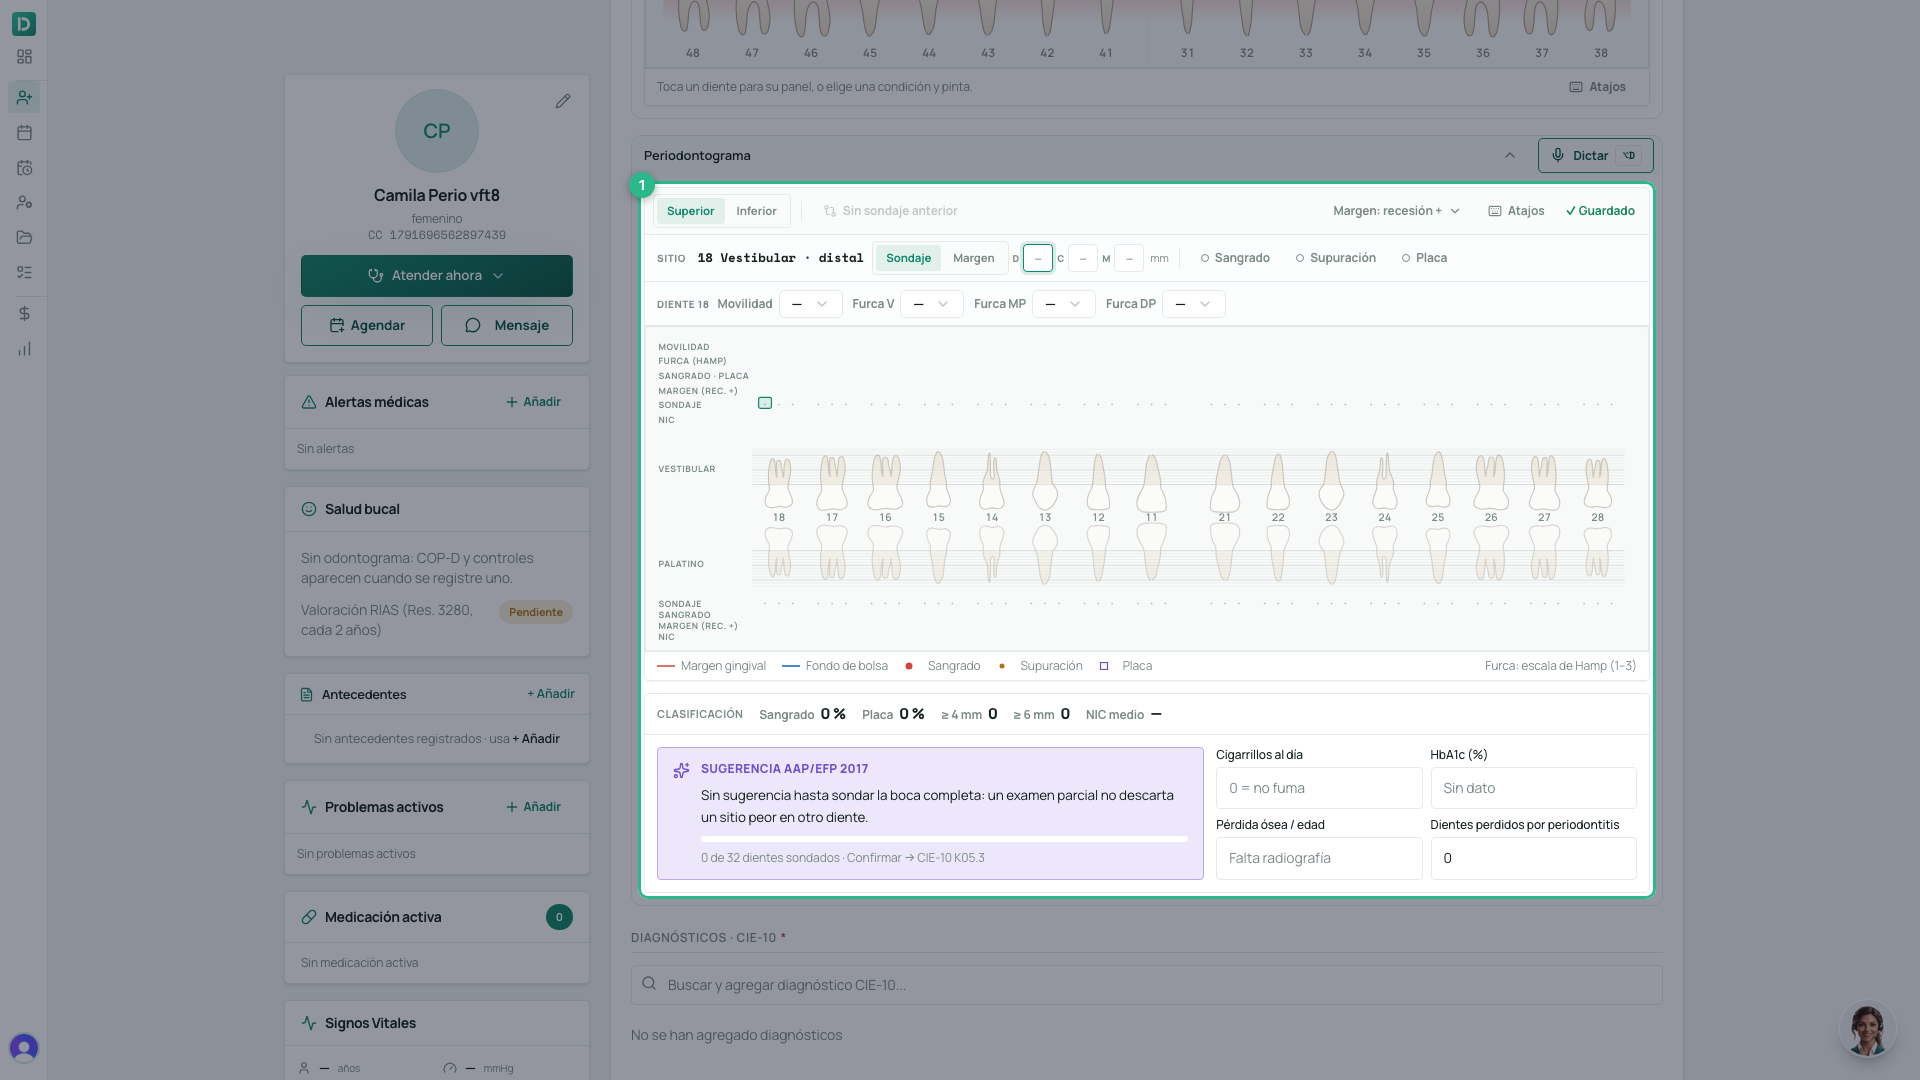Screen dimensions: 1920x1080
Task: Open the calendar icon in left sidebar
Action: pyautogui.click(x=25, y=132)
